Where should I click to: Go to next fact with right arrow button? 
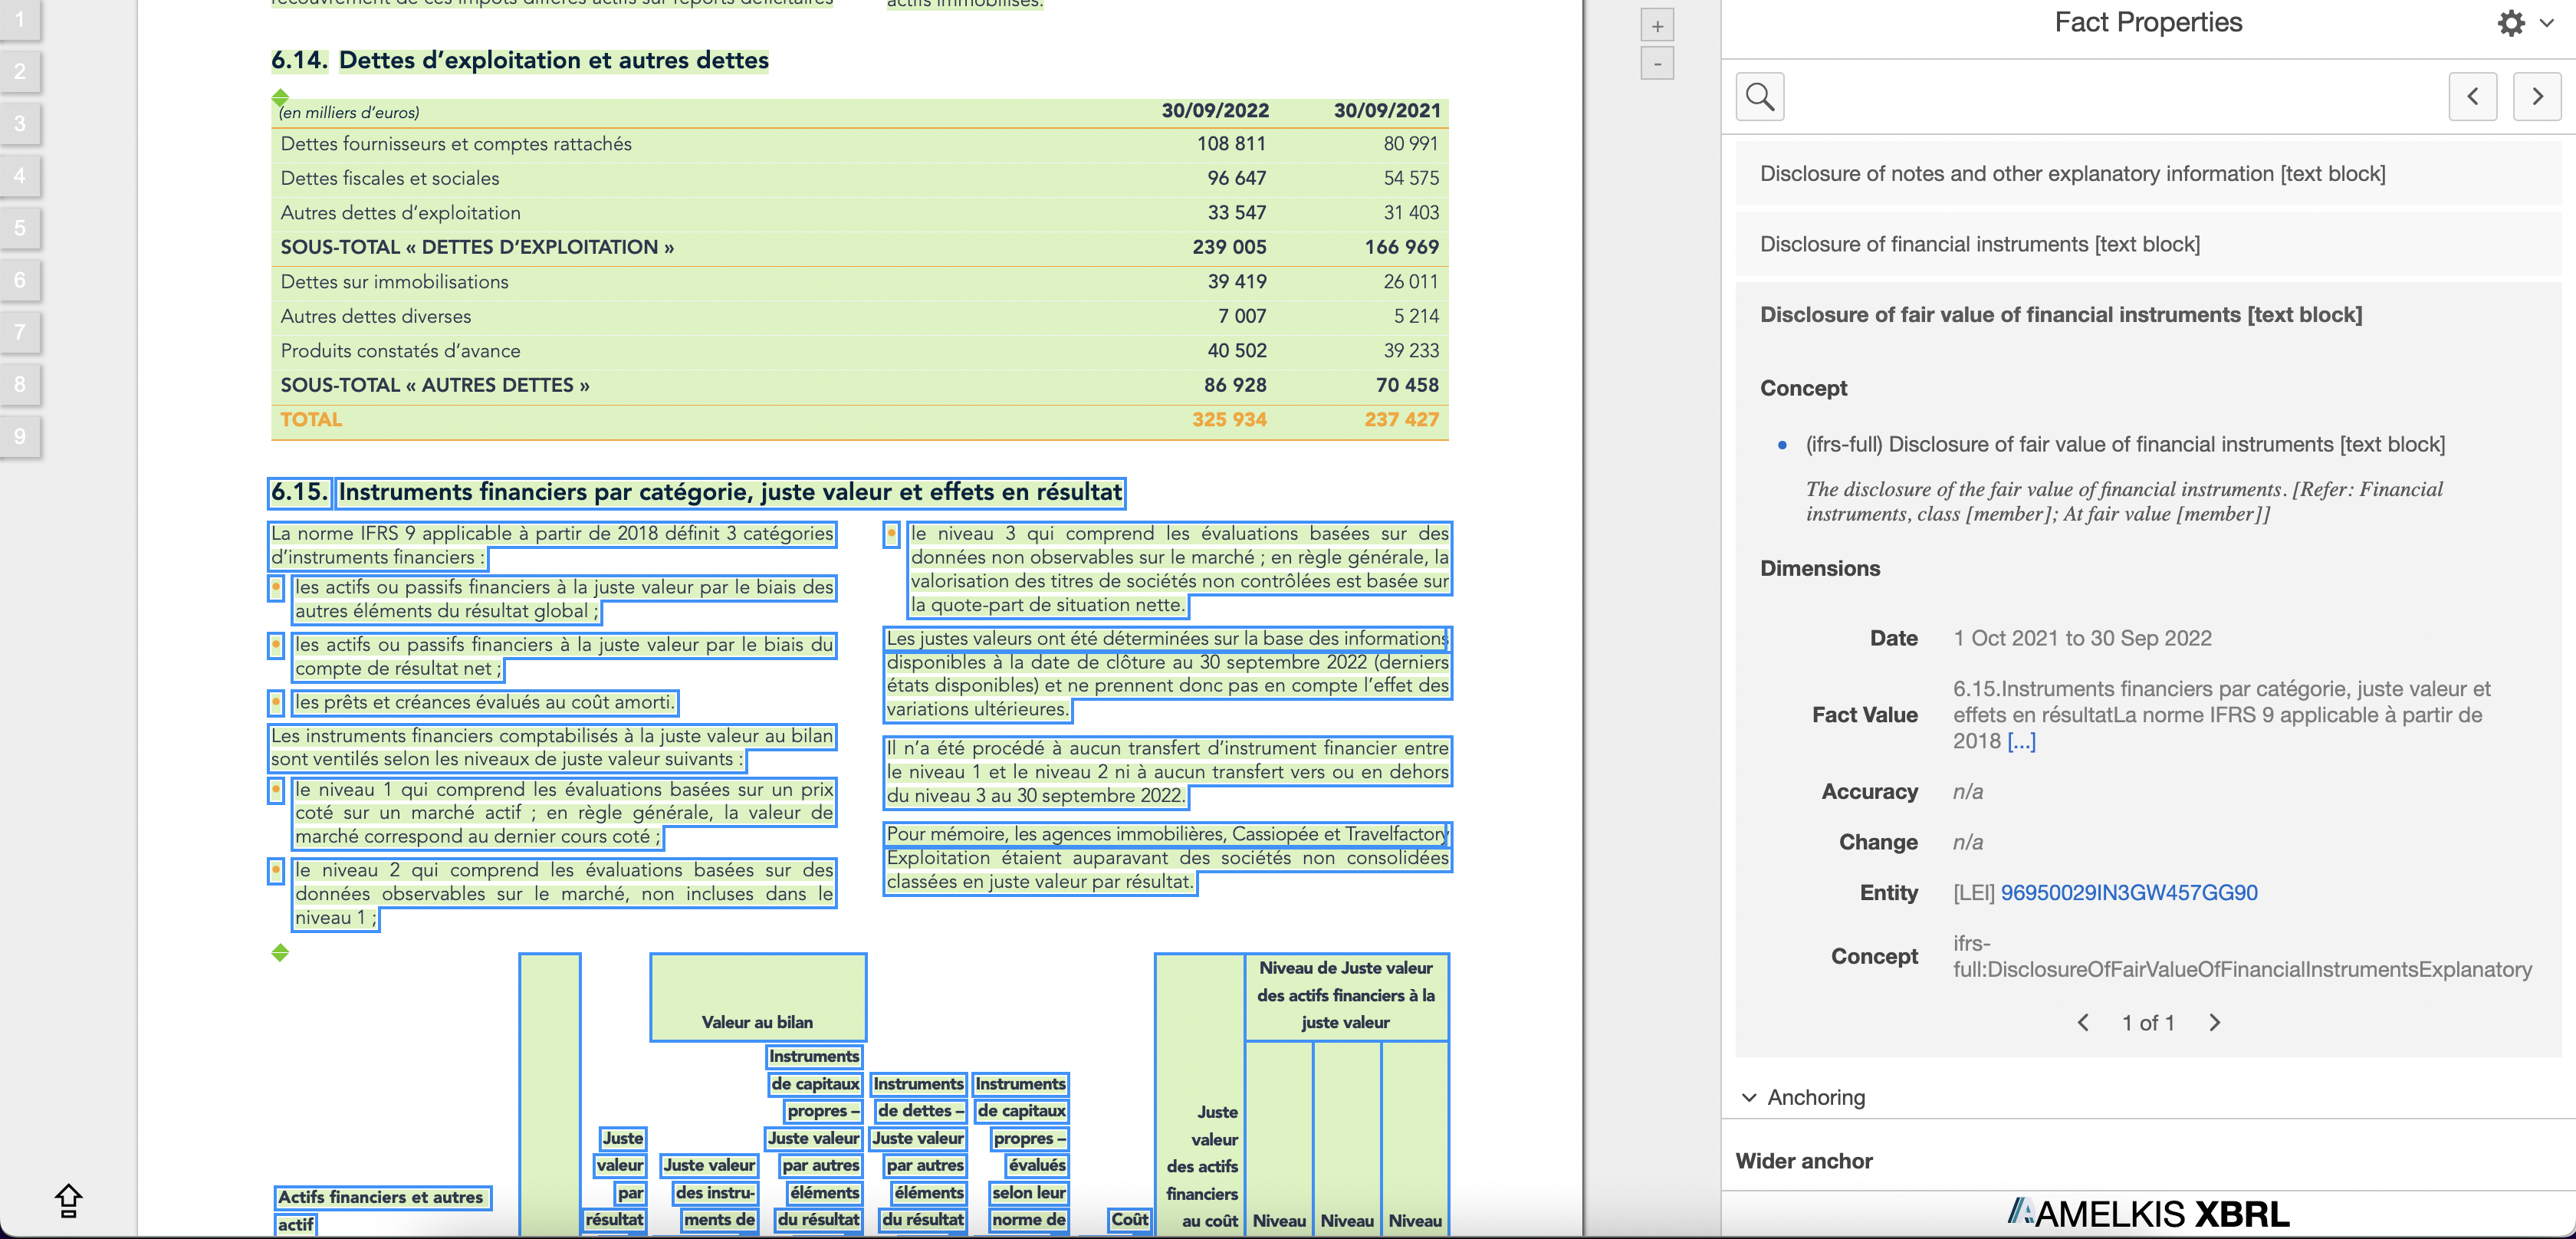2536,97
